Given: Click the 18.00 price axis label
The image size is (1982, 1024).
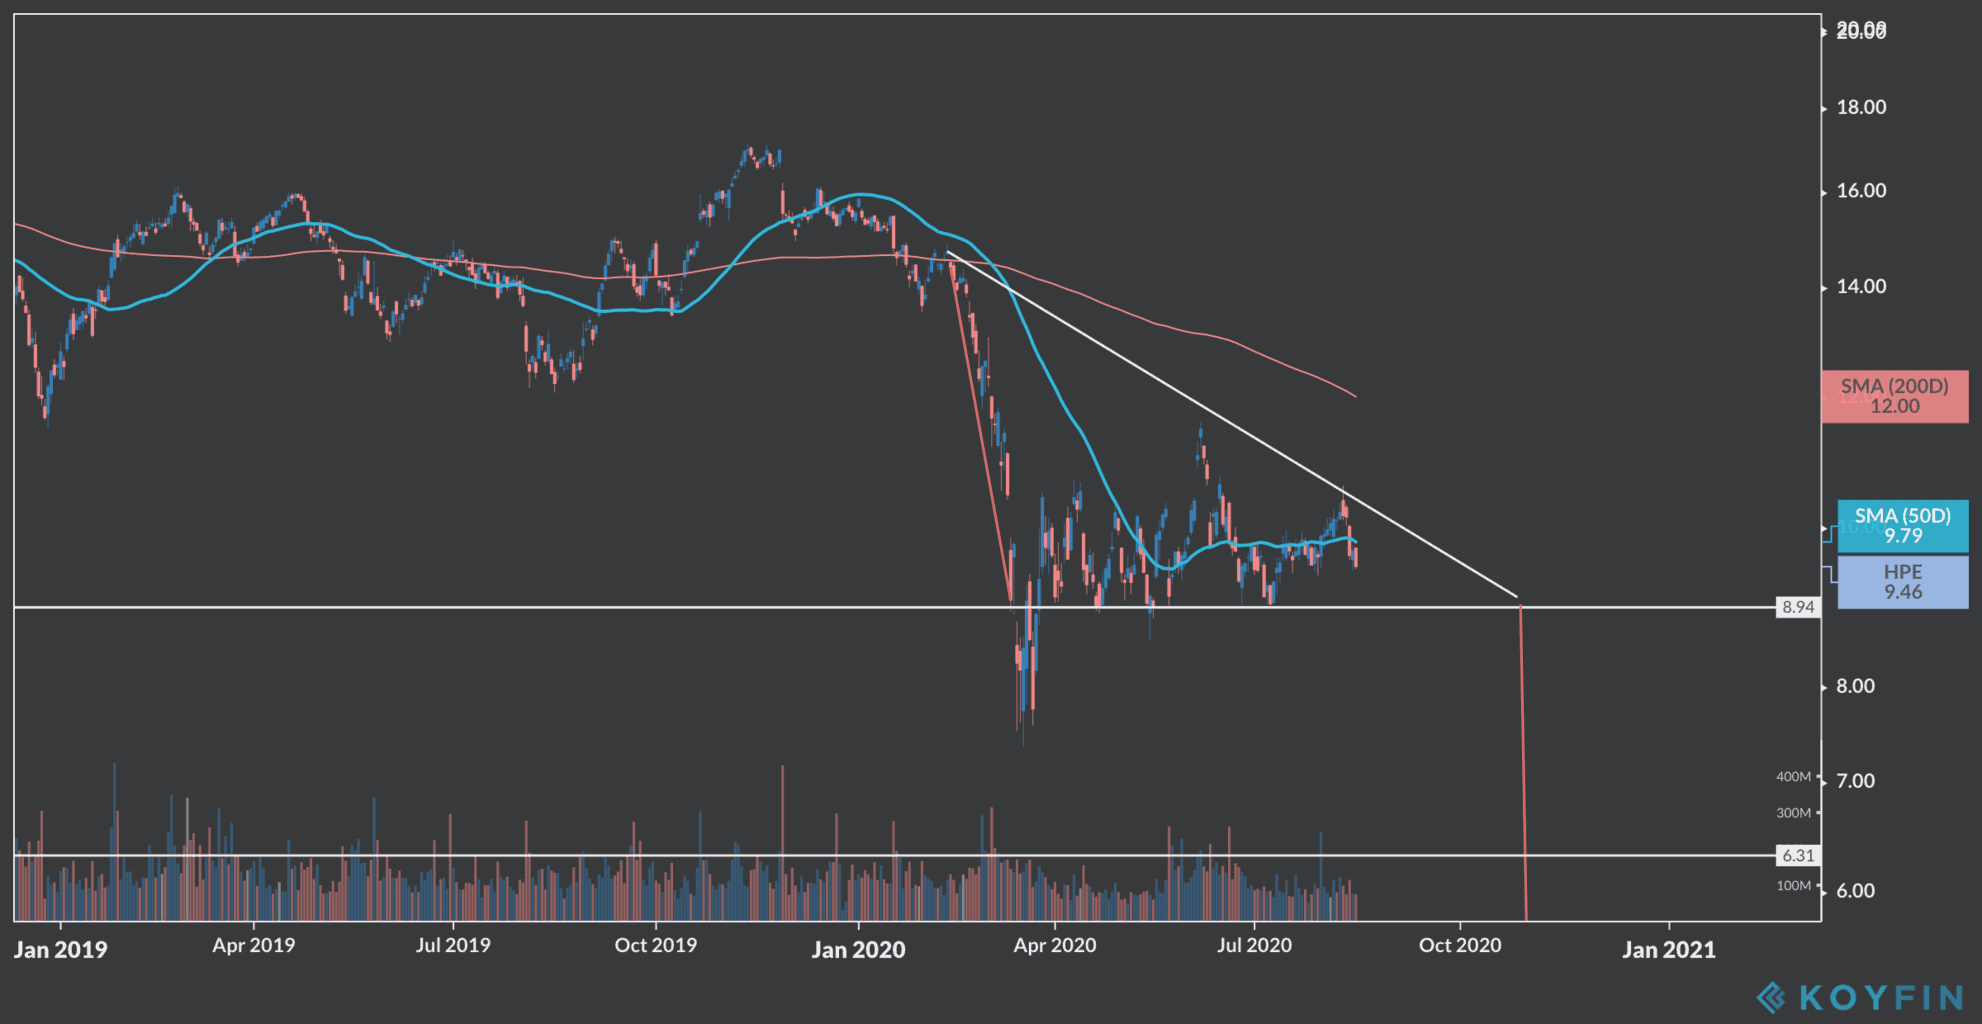Looking at the screenshot, I should pos(1861,107).
